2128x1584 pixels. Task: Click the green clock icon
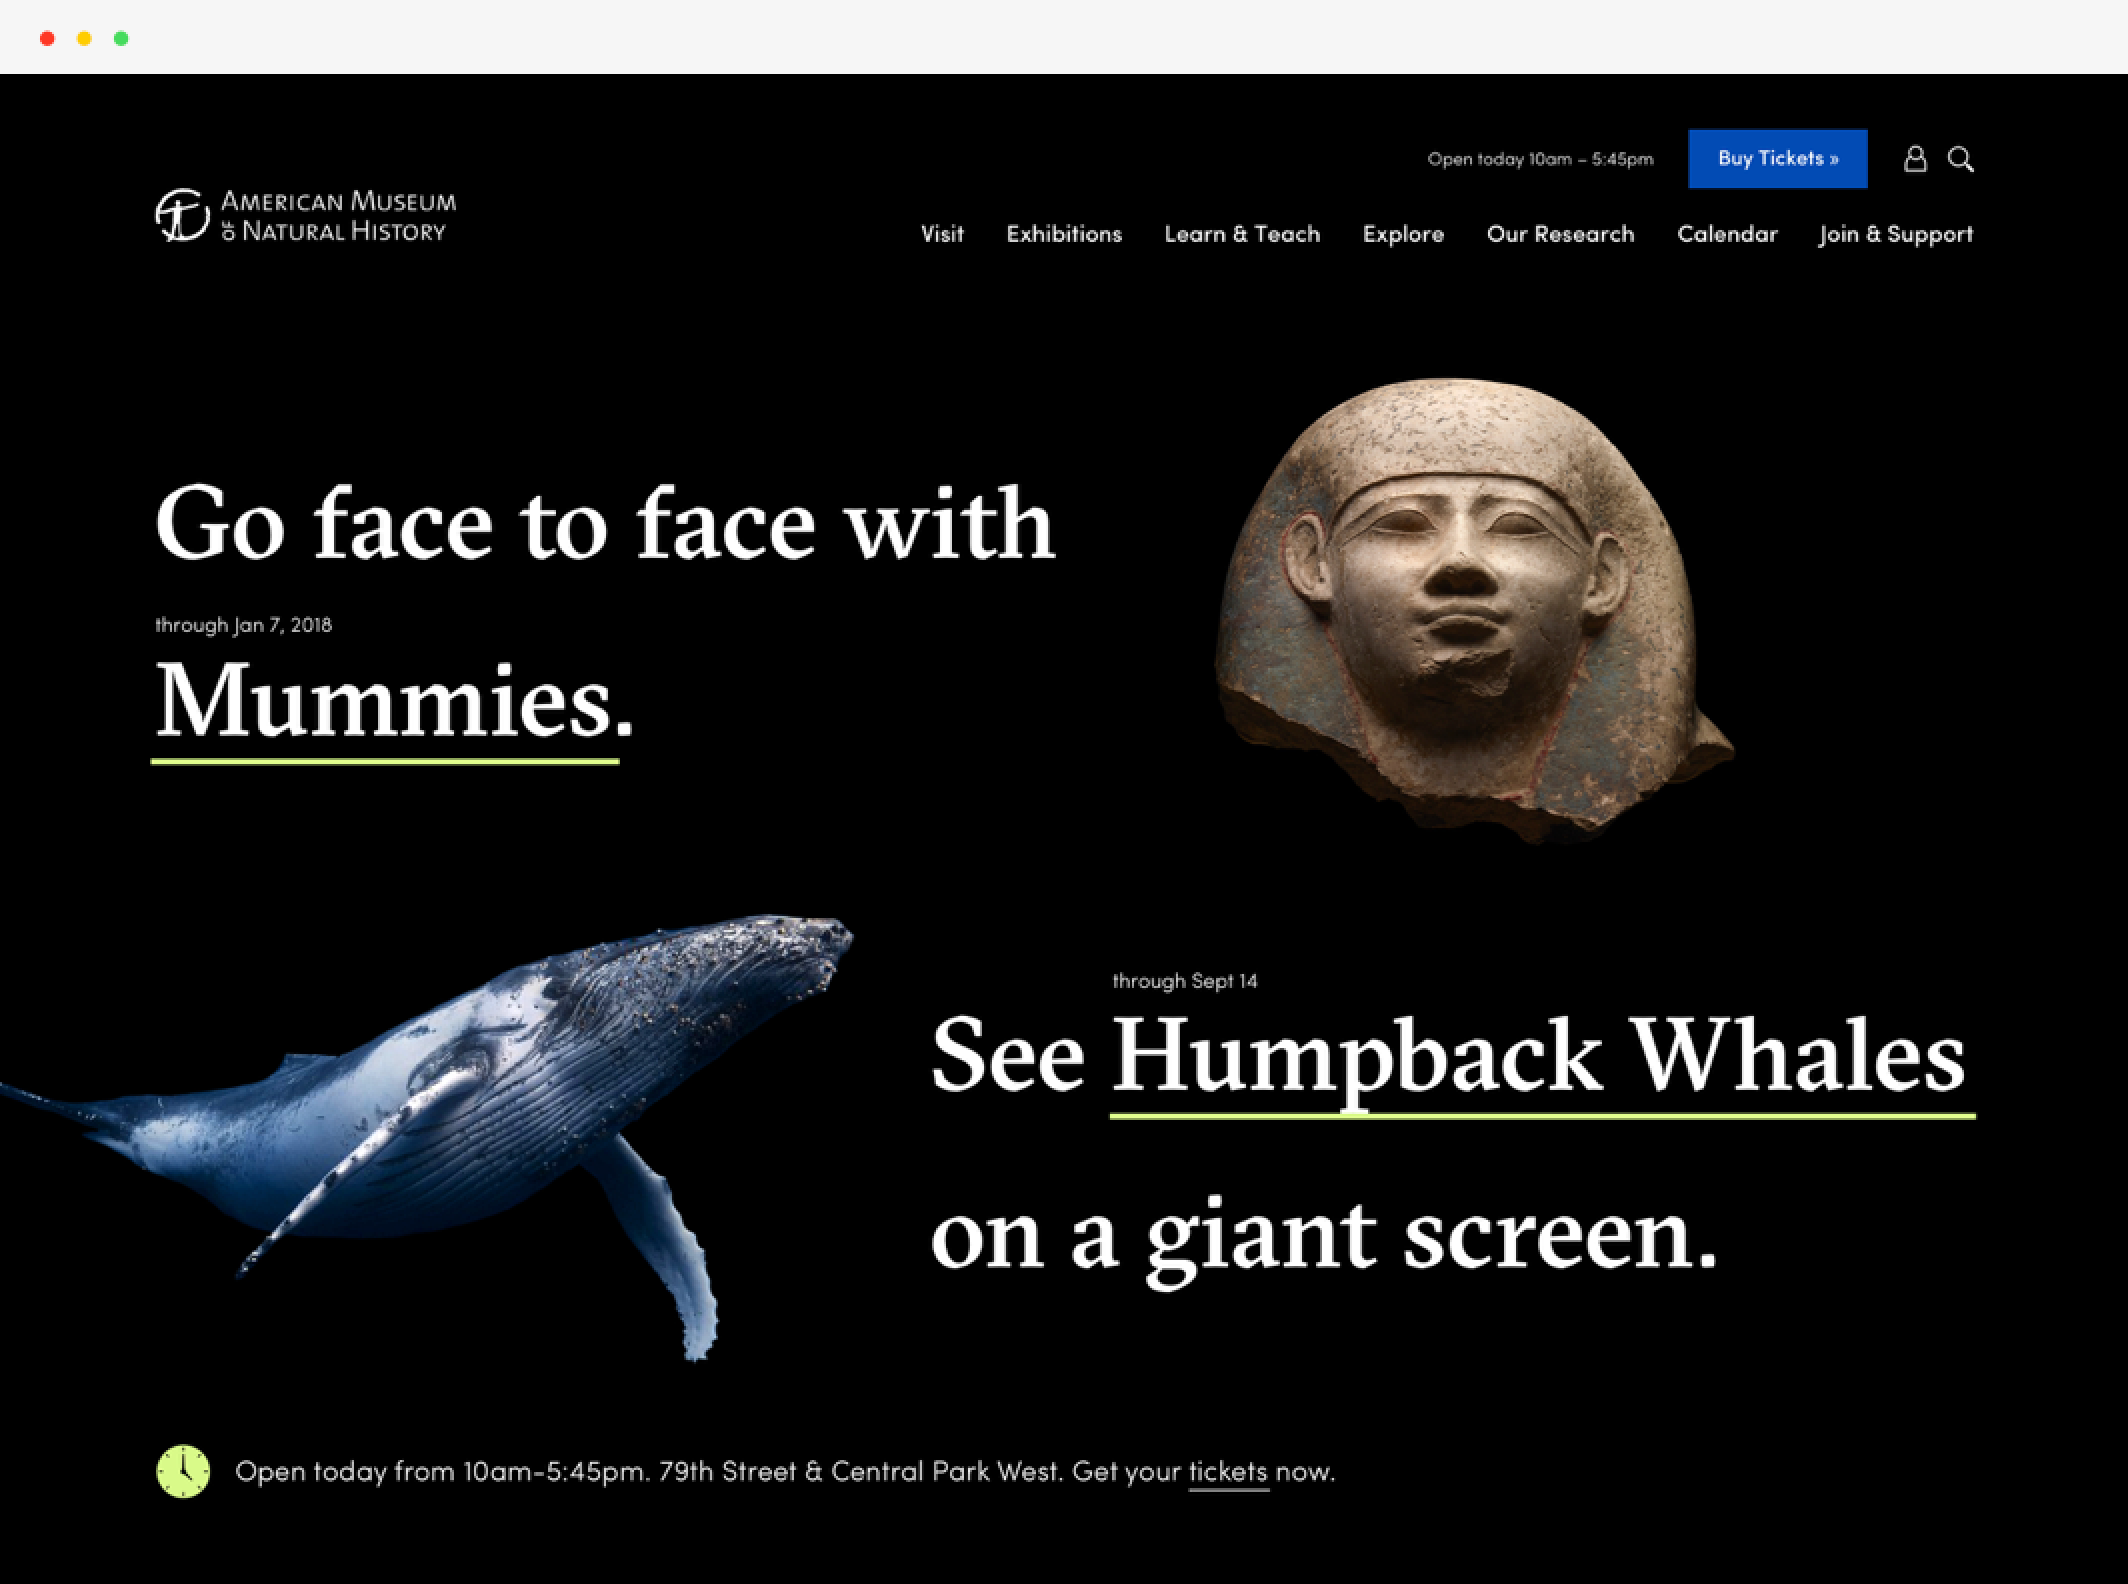tap(183, 1471)
